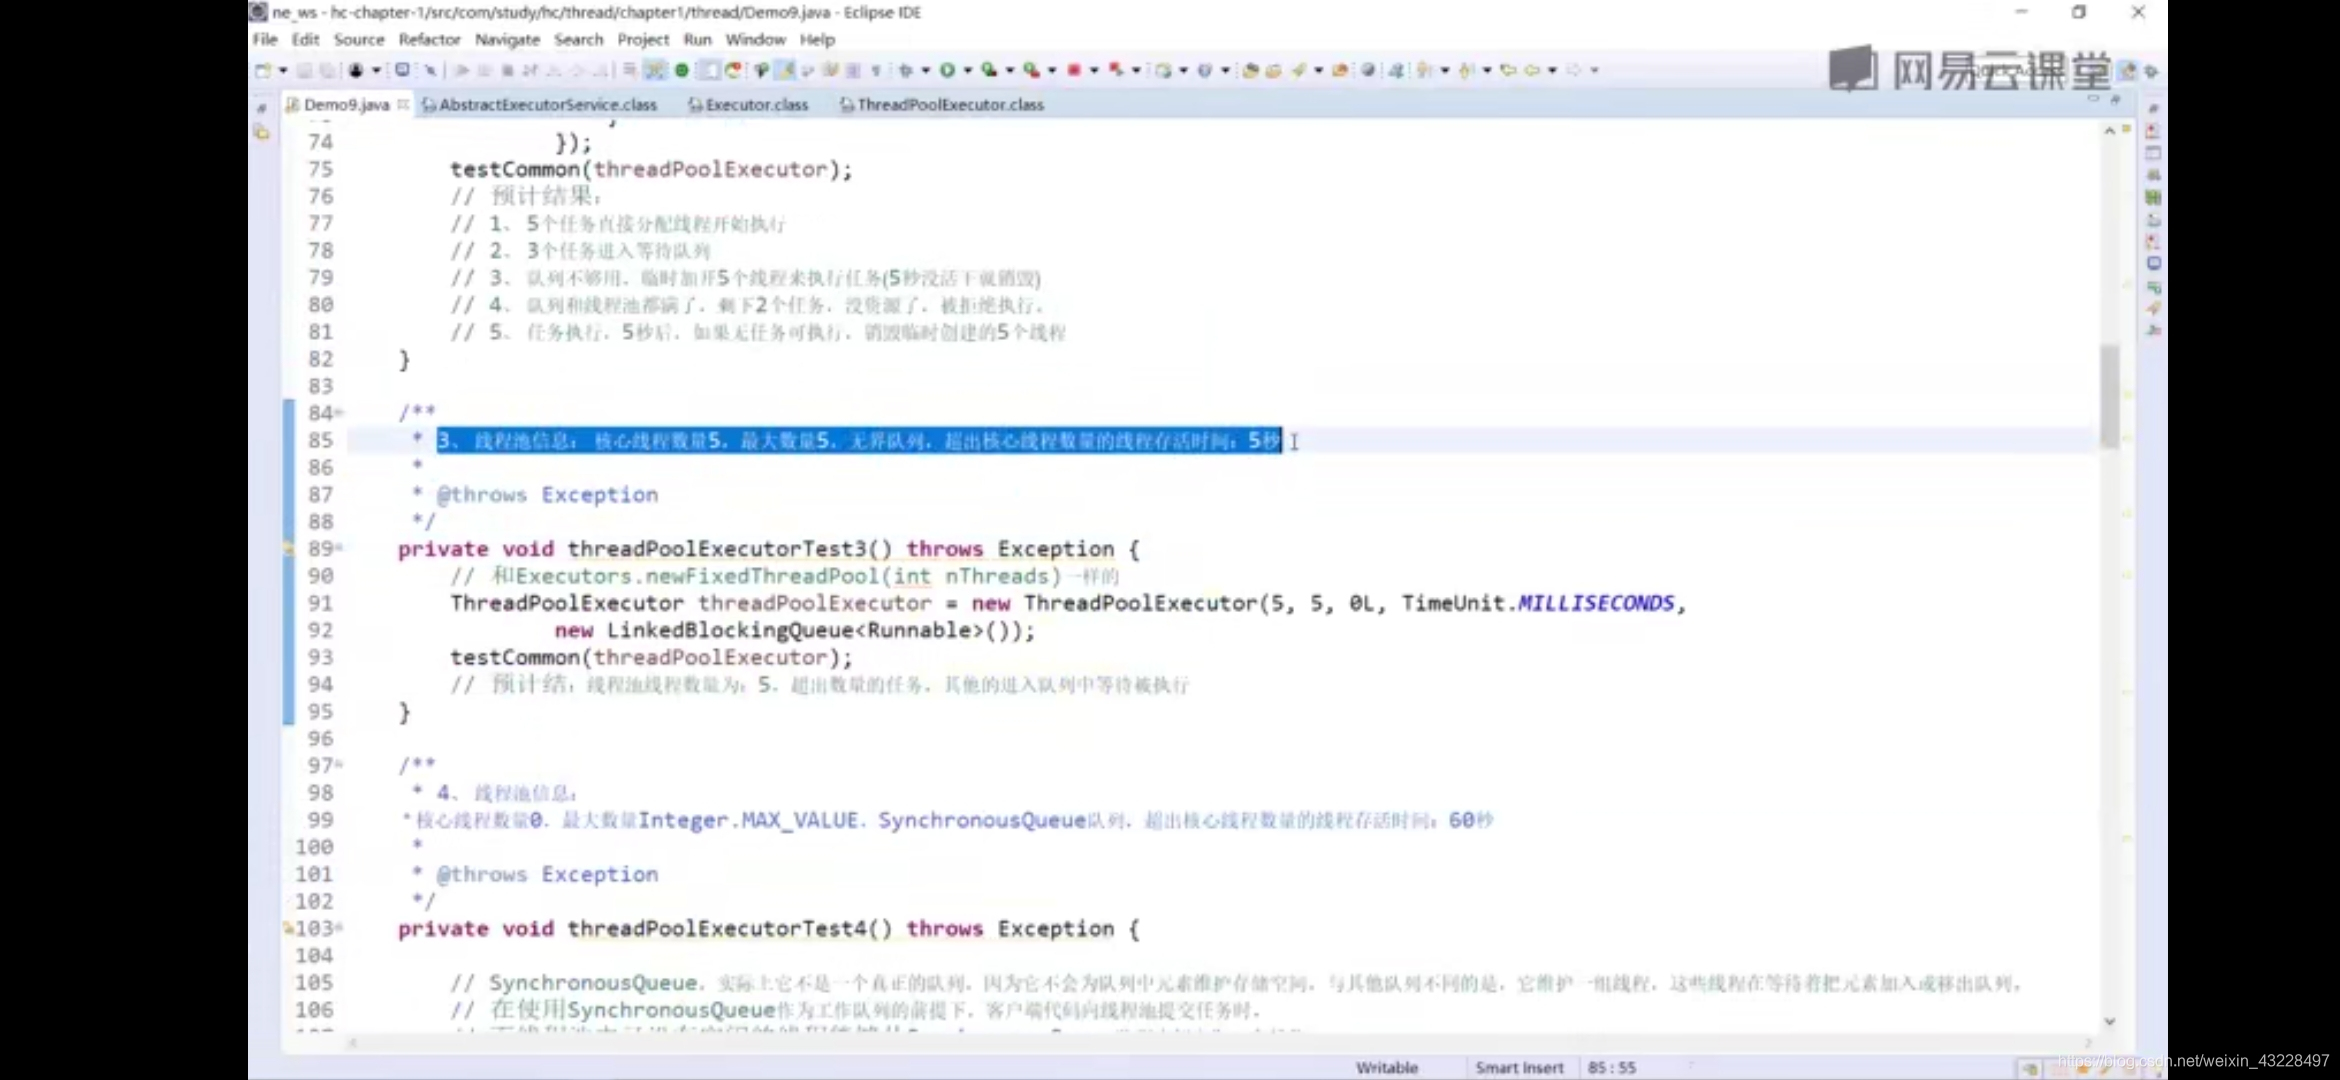Open the New file dropdown arrow
2340x1080 pixels.
(x=283, y=70)
